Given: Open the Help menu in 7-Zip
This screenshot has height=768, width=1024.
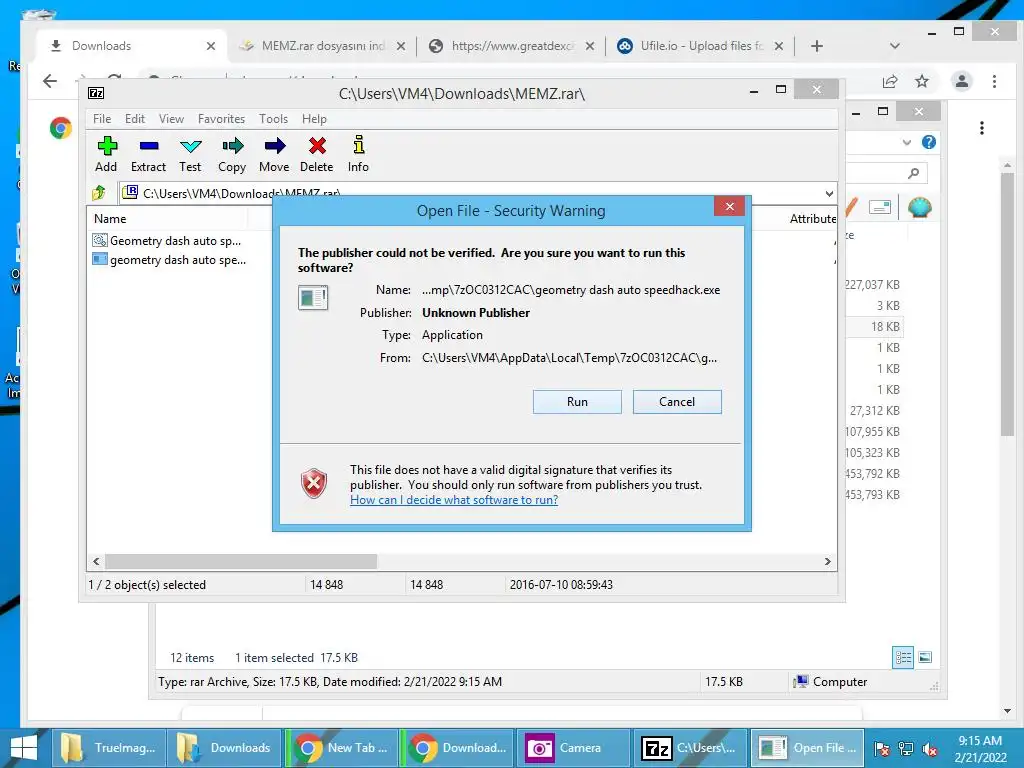Looking at the screenshot, I should point(314,119).
